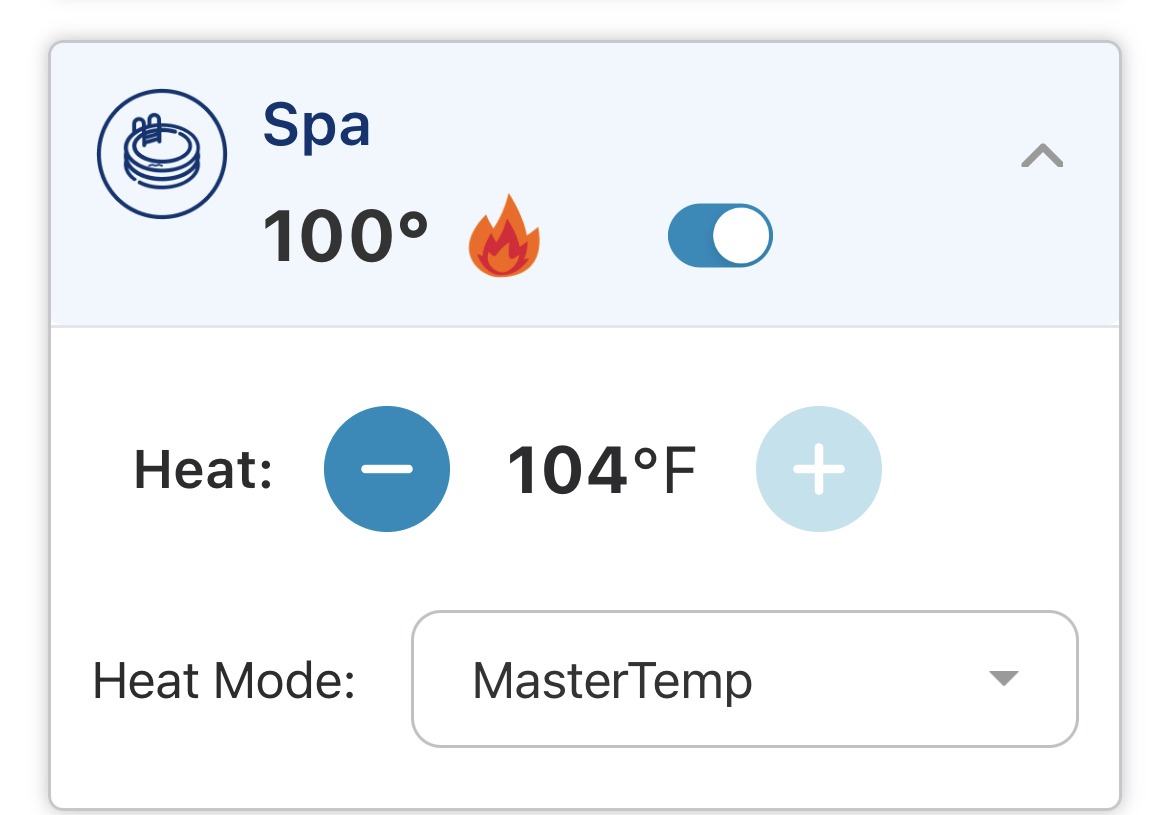1170x815 pixels.
Task: Collapse the Spa panel
Action: [1042, 155]
